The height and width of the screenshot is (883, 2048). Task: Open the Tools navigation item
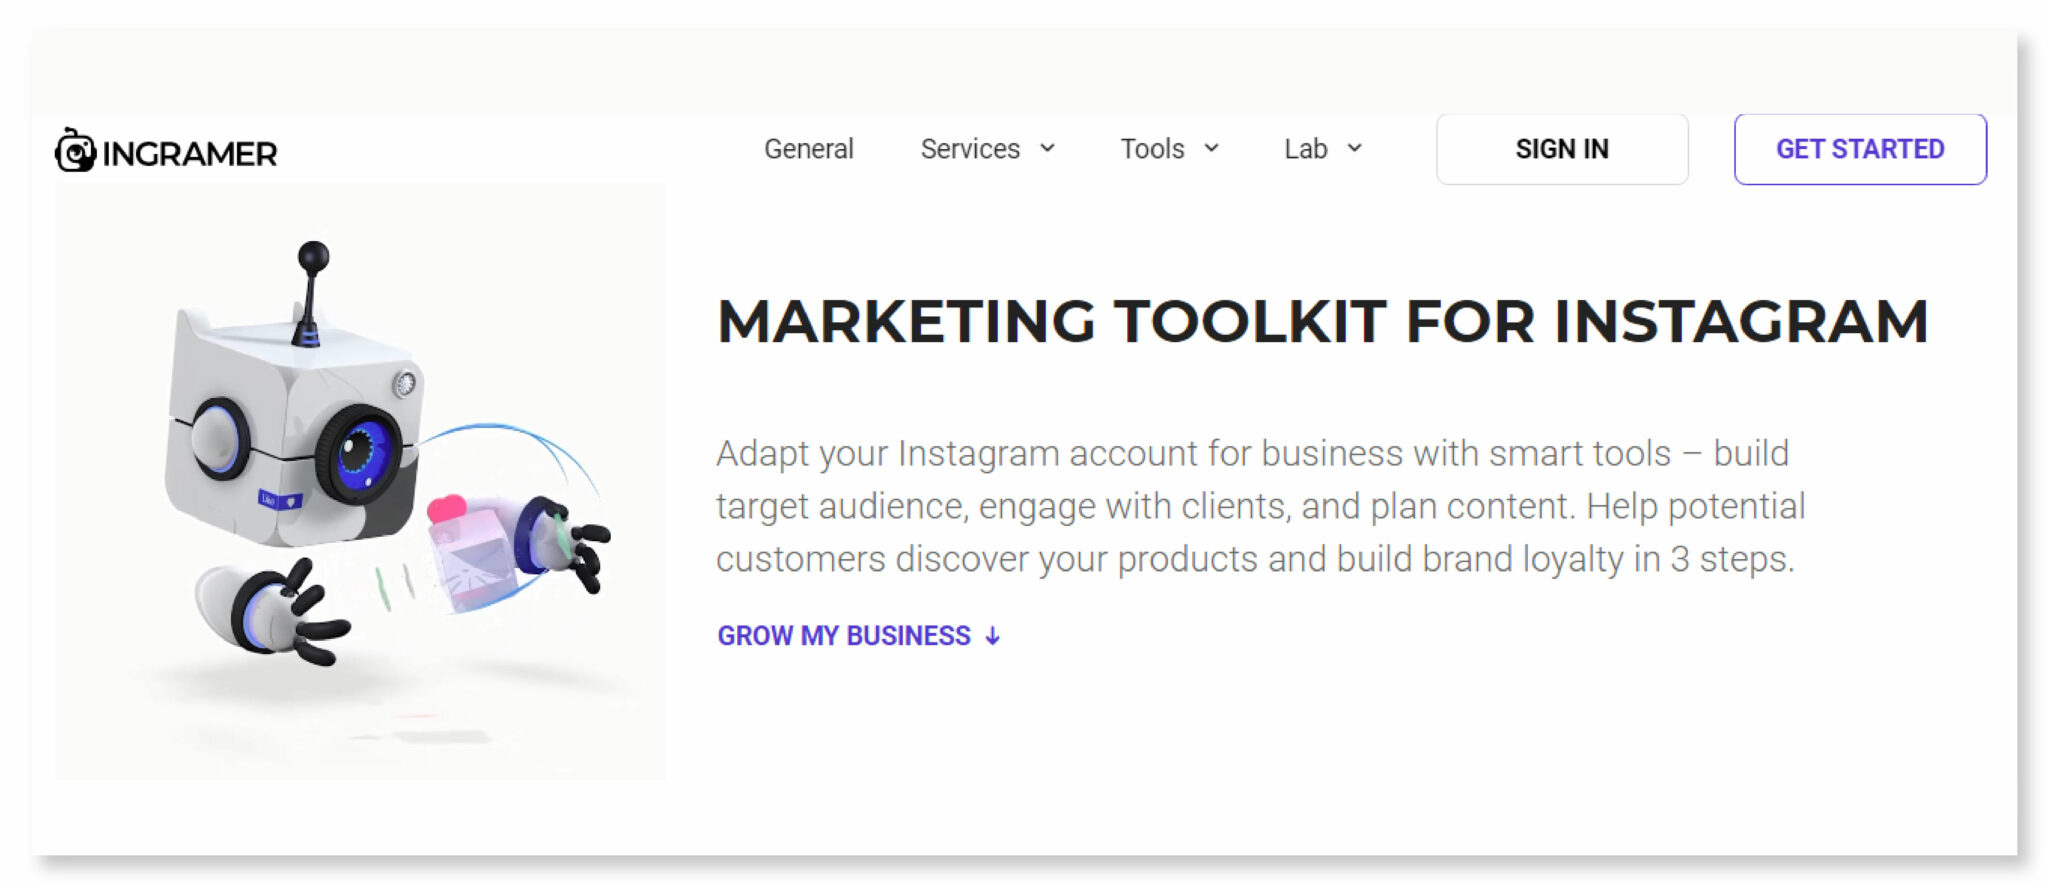pyautogui.click(x=1152, y=149)
